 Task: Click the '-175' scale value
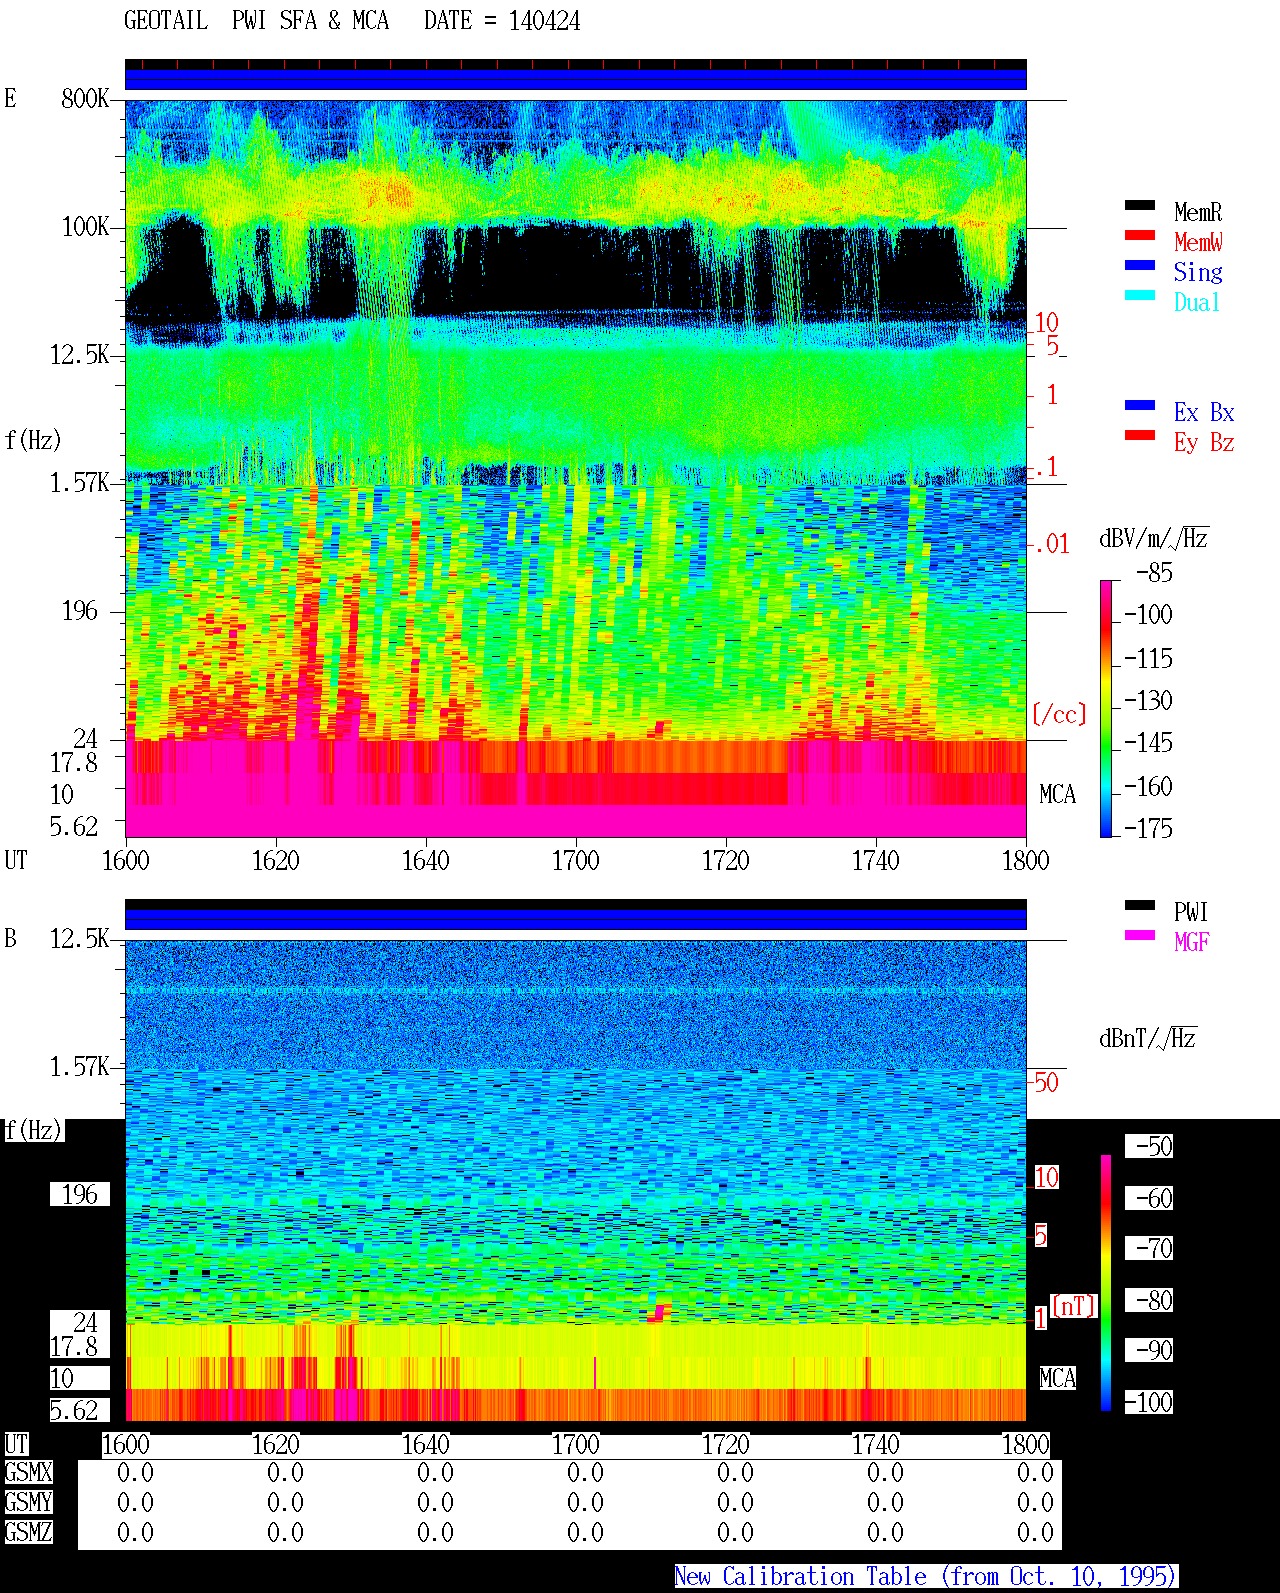click(1148, 829)
